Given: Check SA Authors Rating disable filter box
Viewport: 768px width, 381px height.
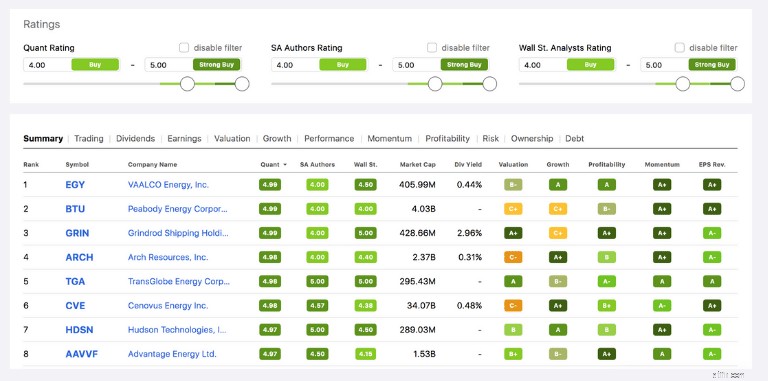Looking at the screenshot, I should coord(432,48).
